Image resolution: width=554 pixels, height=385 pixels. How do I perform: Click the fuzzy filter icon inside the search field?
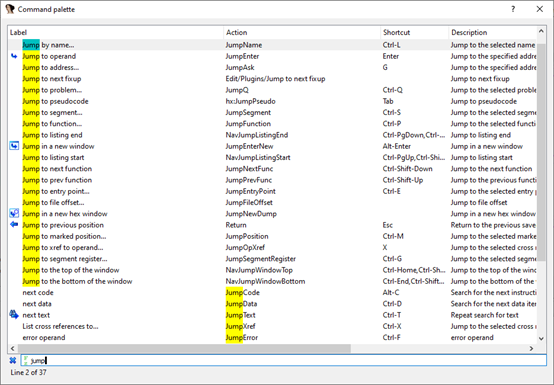(25, 360)
